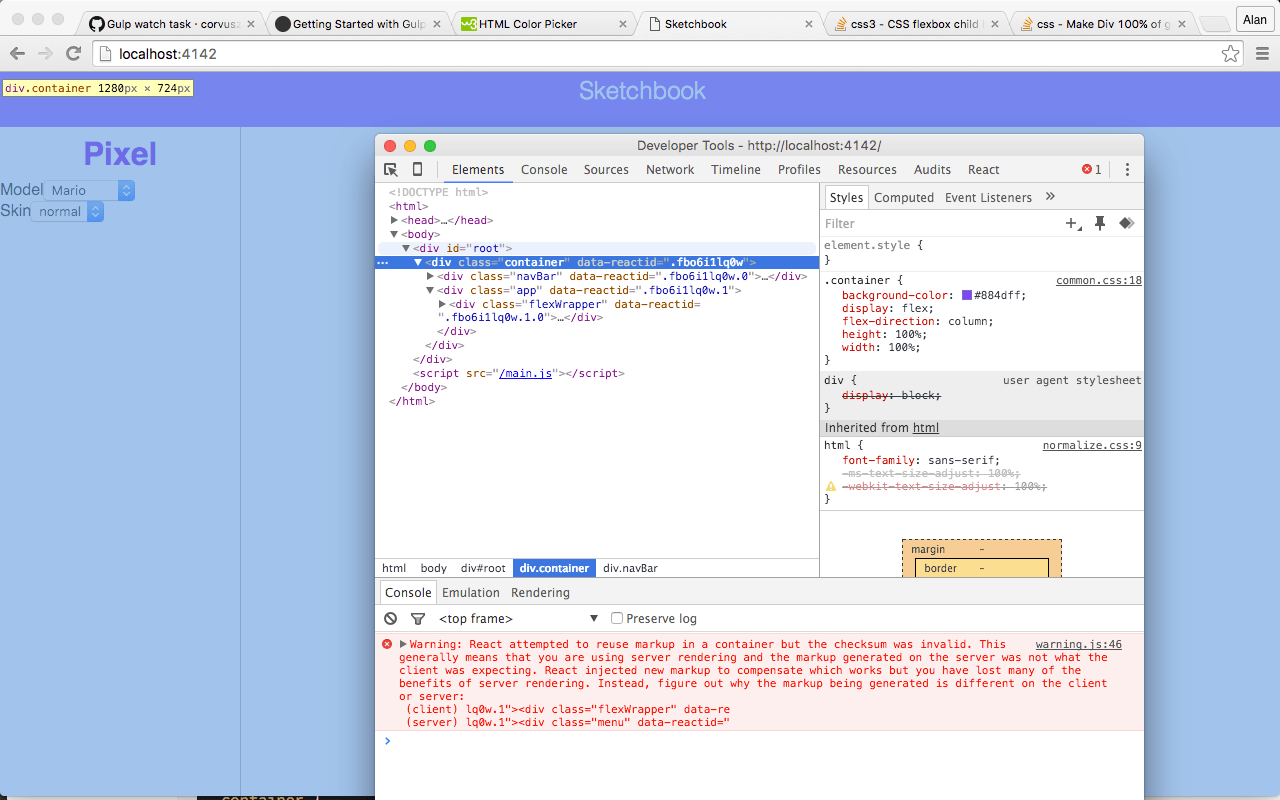The height and width of the screenshot is (800, 1280).
Task: Open common.css:18 source link
Action: click(1099, 281)
